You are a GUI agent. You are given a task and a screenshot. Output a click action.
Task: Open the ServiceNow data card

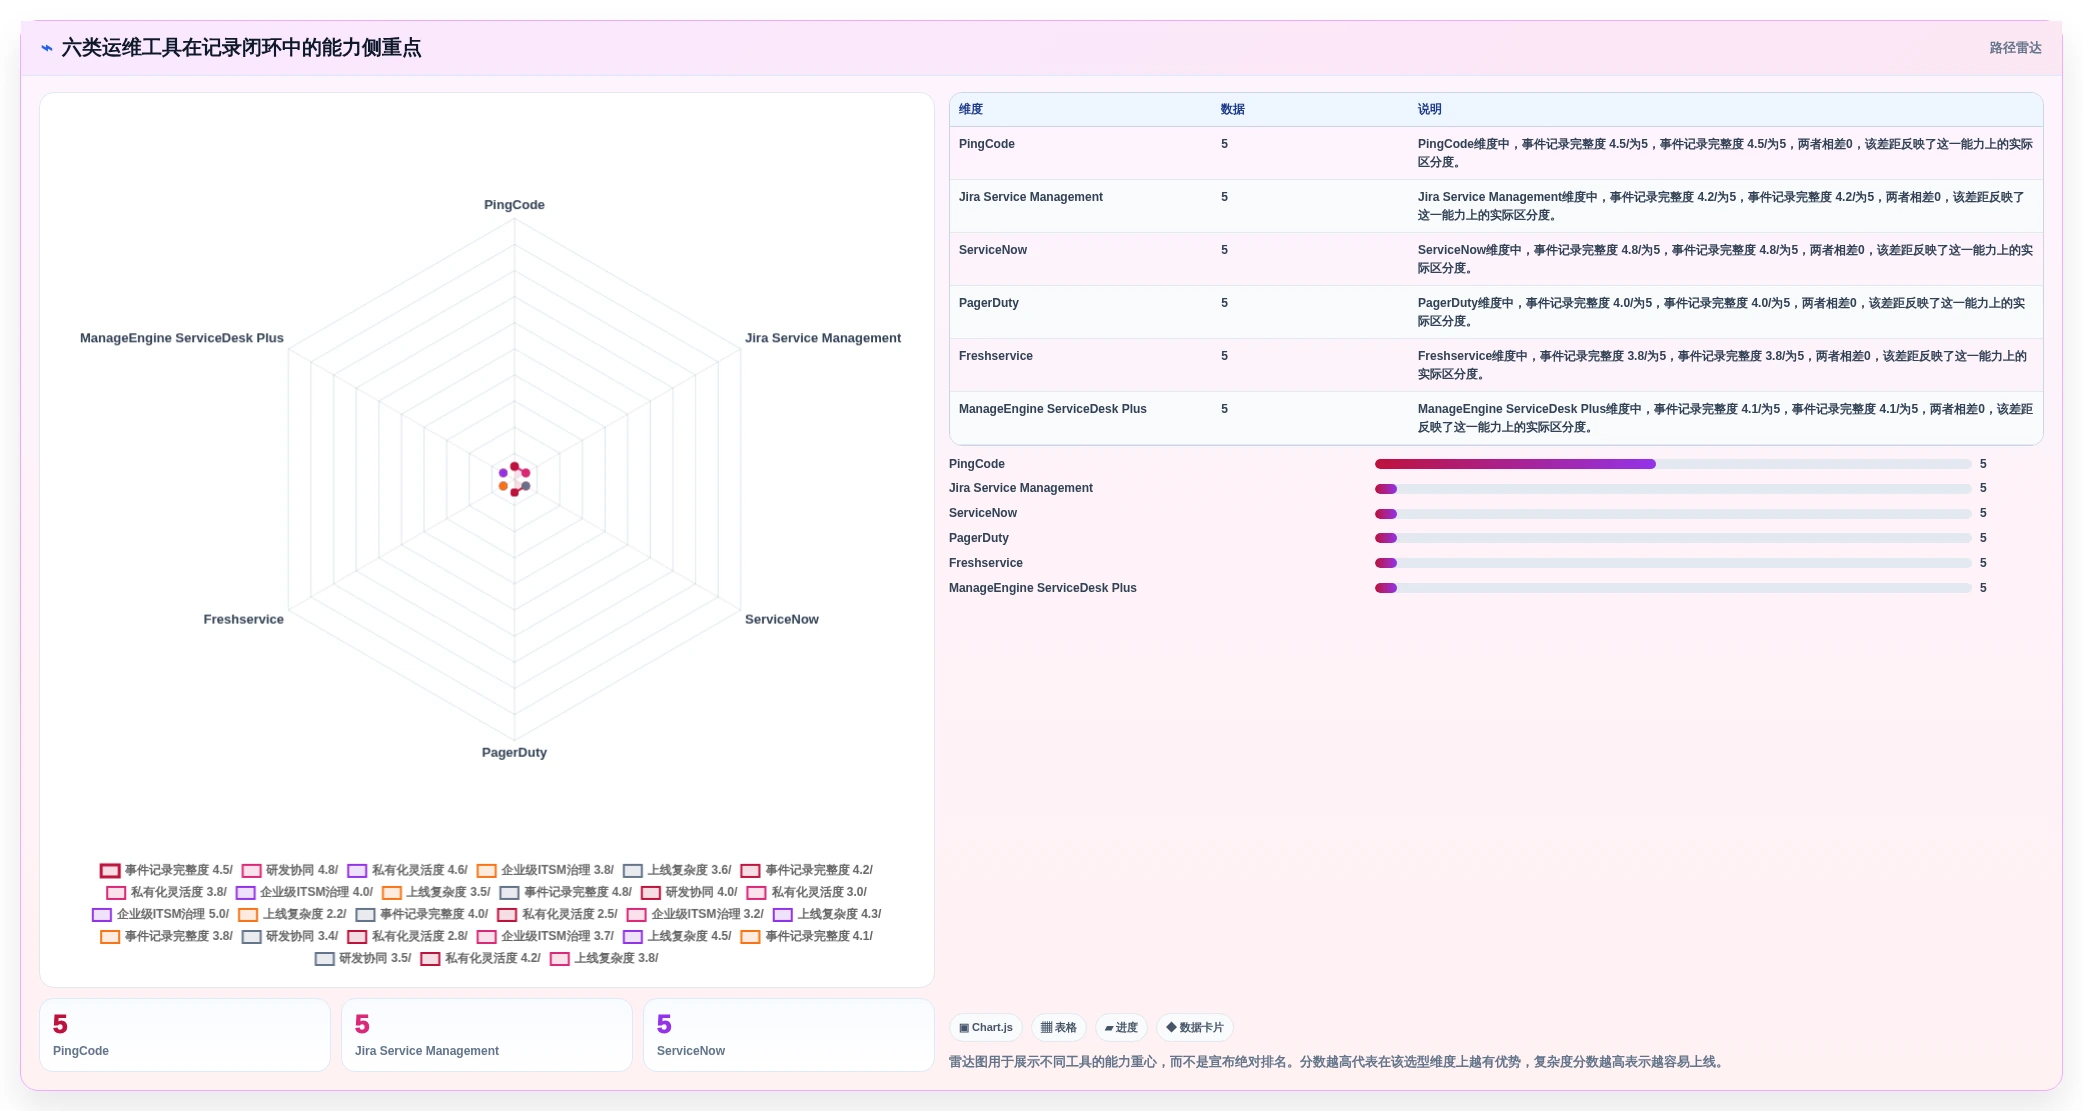coord(789,1035)
